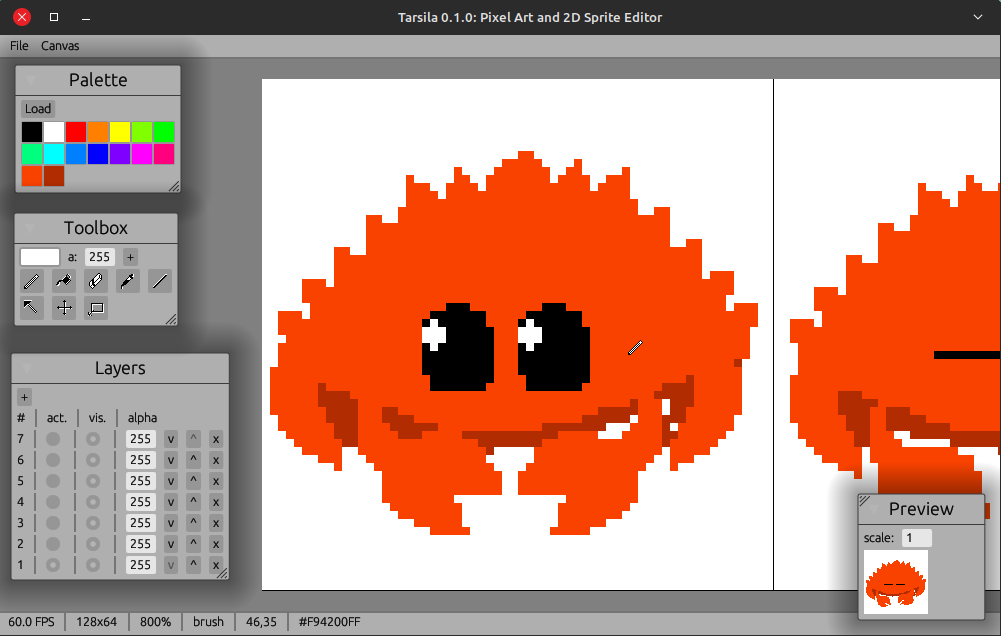This screenshot has height=636, width=1001.
Task: Collapse the Layers panel
Action: pos(26,368)
